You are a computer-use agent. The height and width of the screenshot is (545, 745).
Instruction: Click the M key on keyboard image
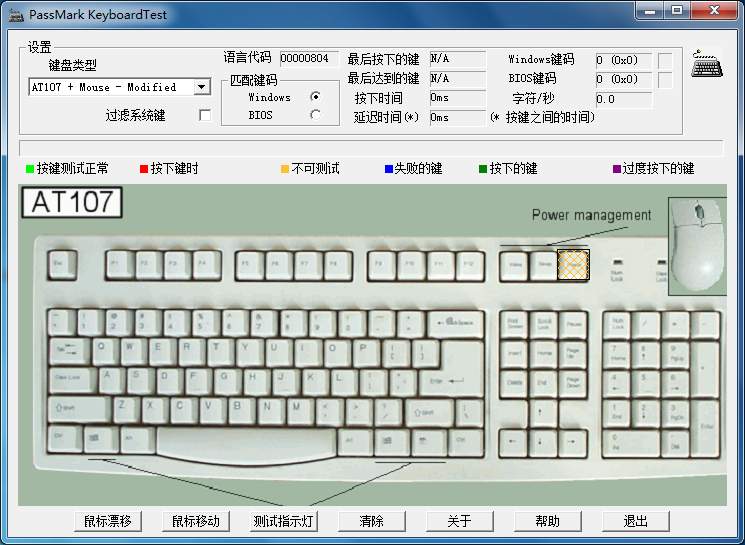300,410
